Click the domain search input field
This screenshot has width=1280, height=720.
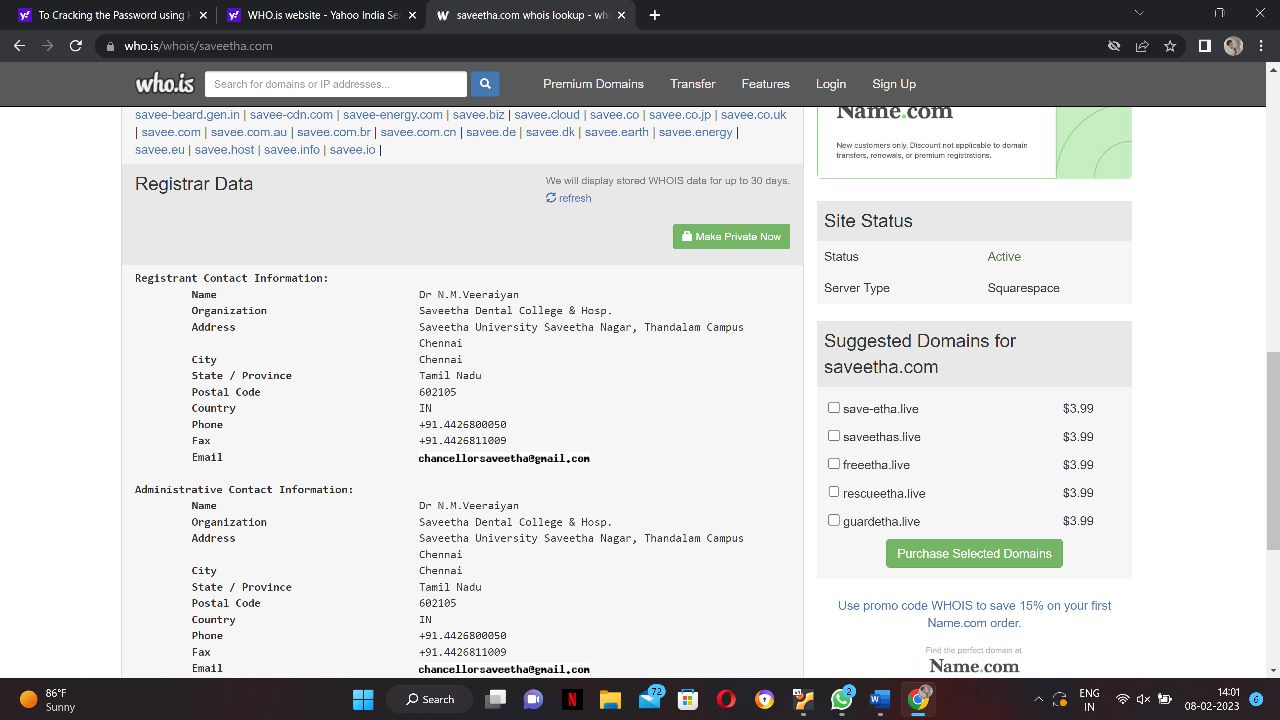[335, 83]
